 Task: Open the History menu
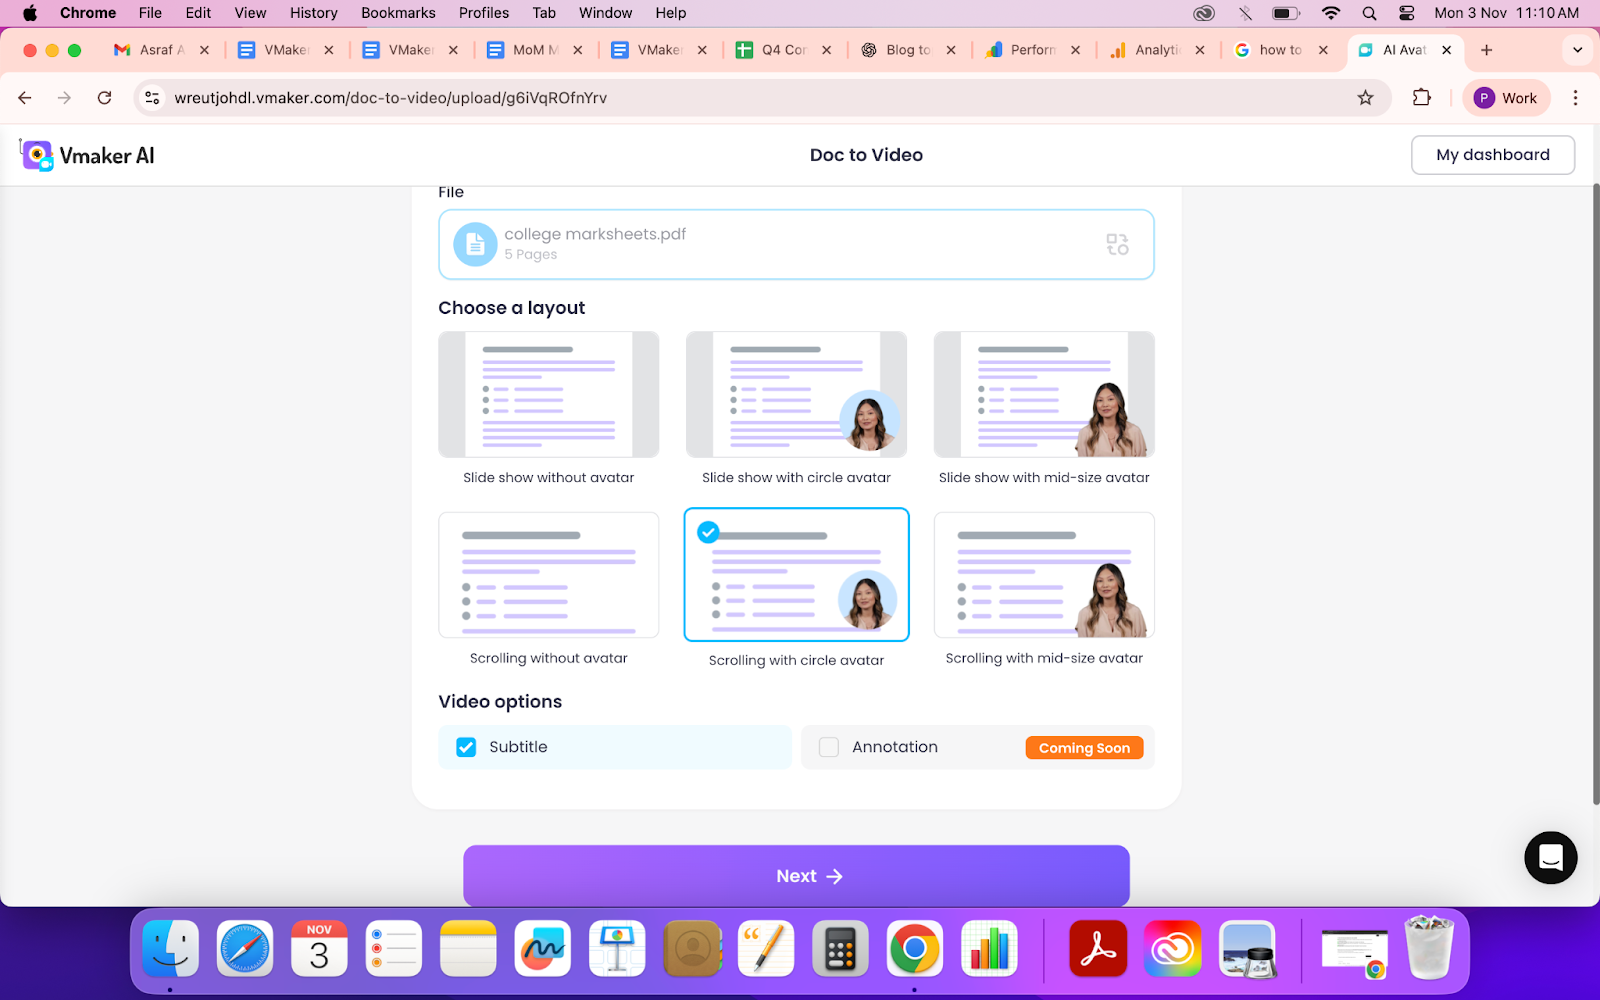313,13
